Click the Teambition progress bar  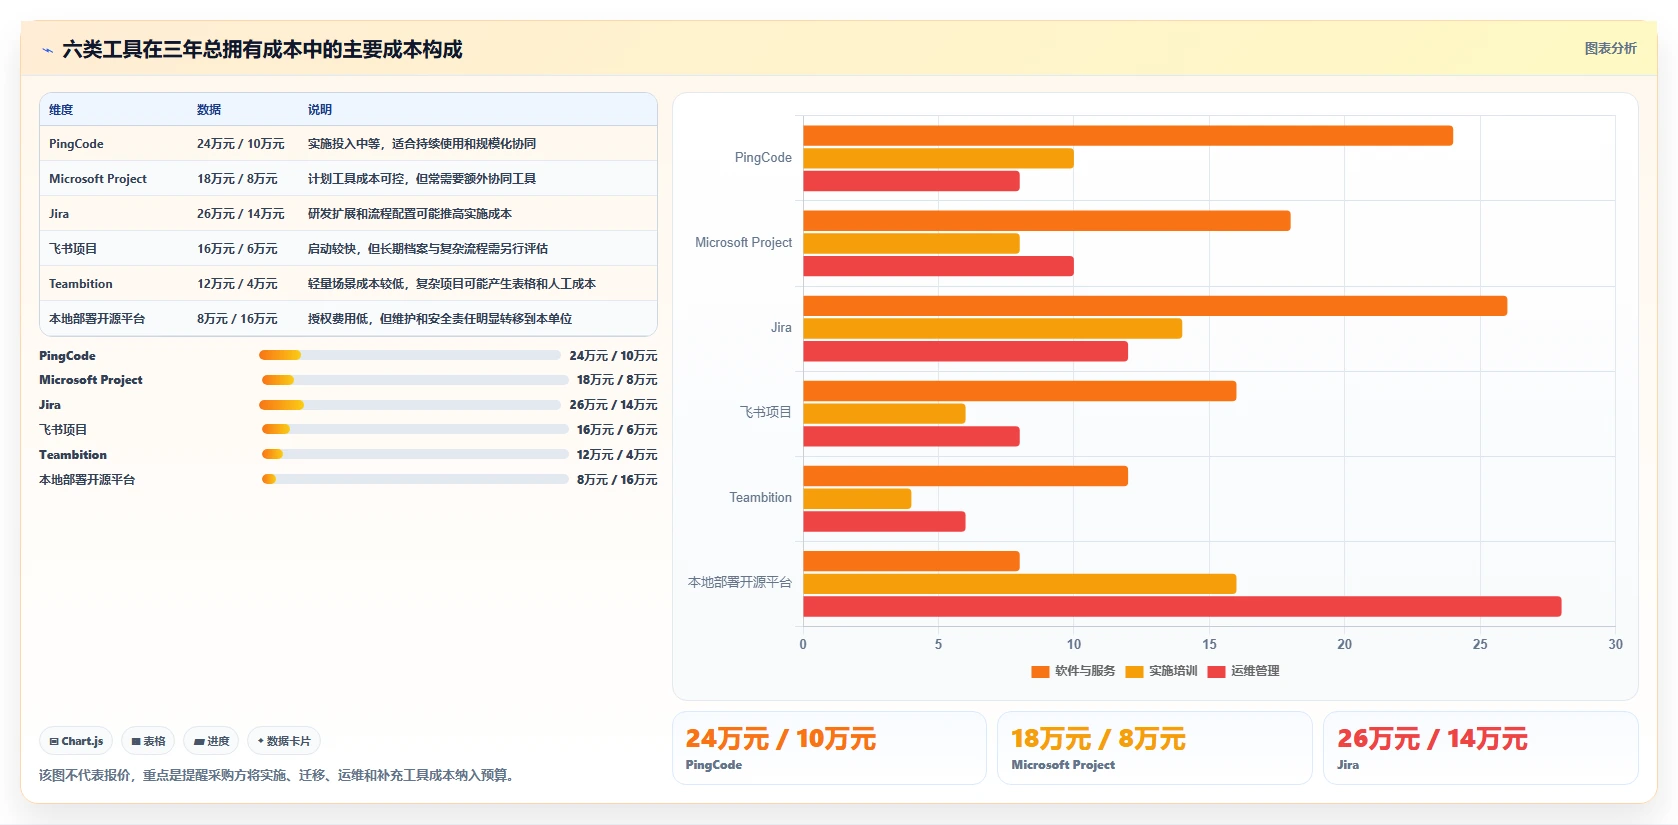415,454
